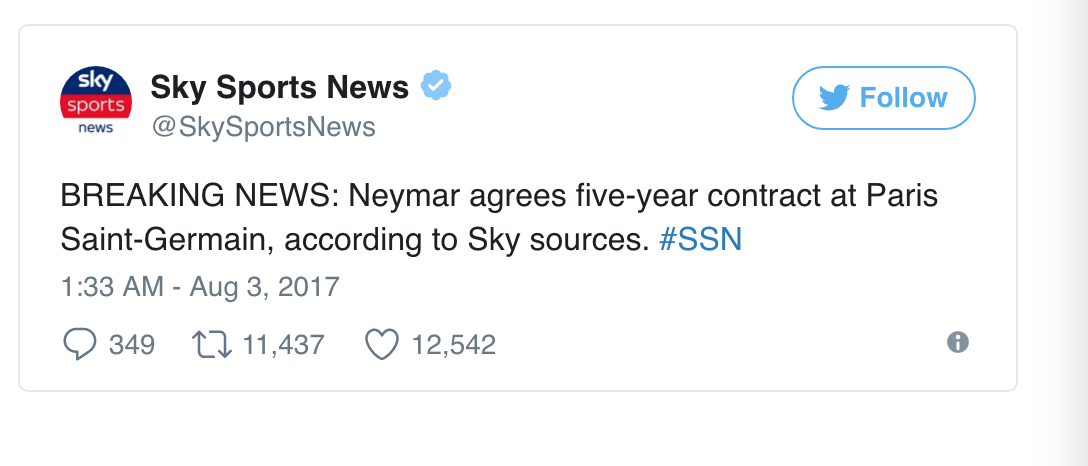Screen dimensions: 1088x466
Task: Click the @SkySportsNews handle
Action: 263,127
